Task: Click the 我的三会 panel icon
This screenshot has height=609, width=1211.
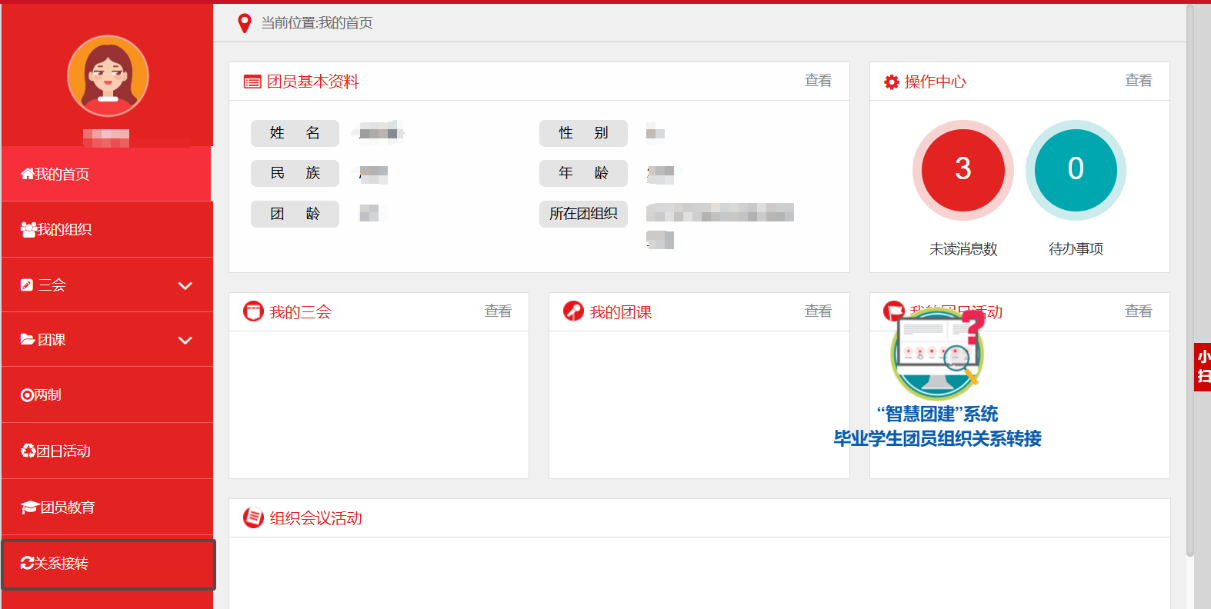Action: [x=254, y=312]
